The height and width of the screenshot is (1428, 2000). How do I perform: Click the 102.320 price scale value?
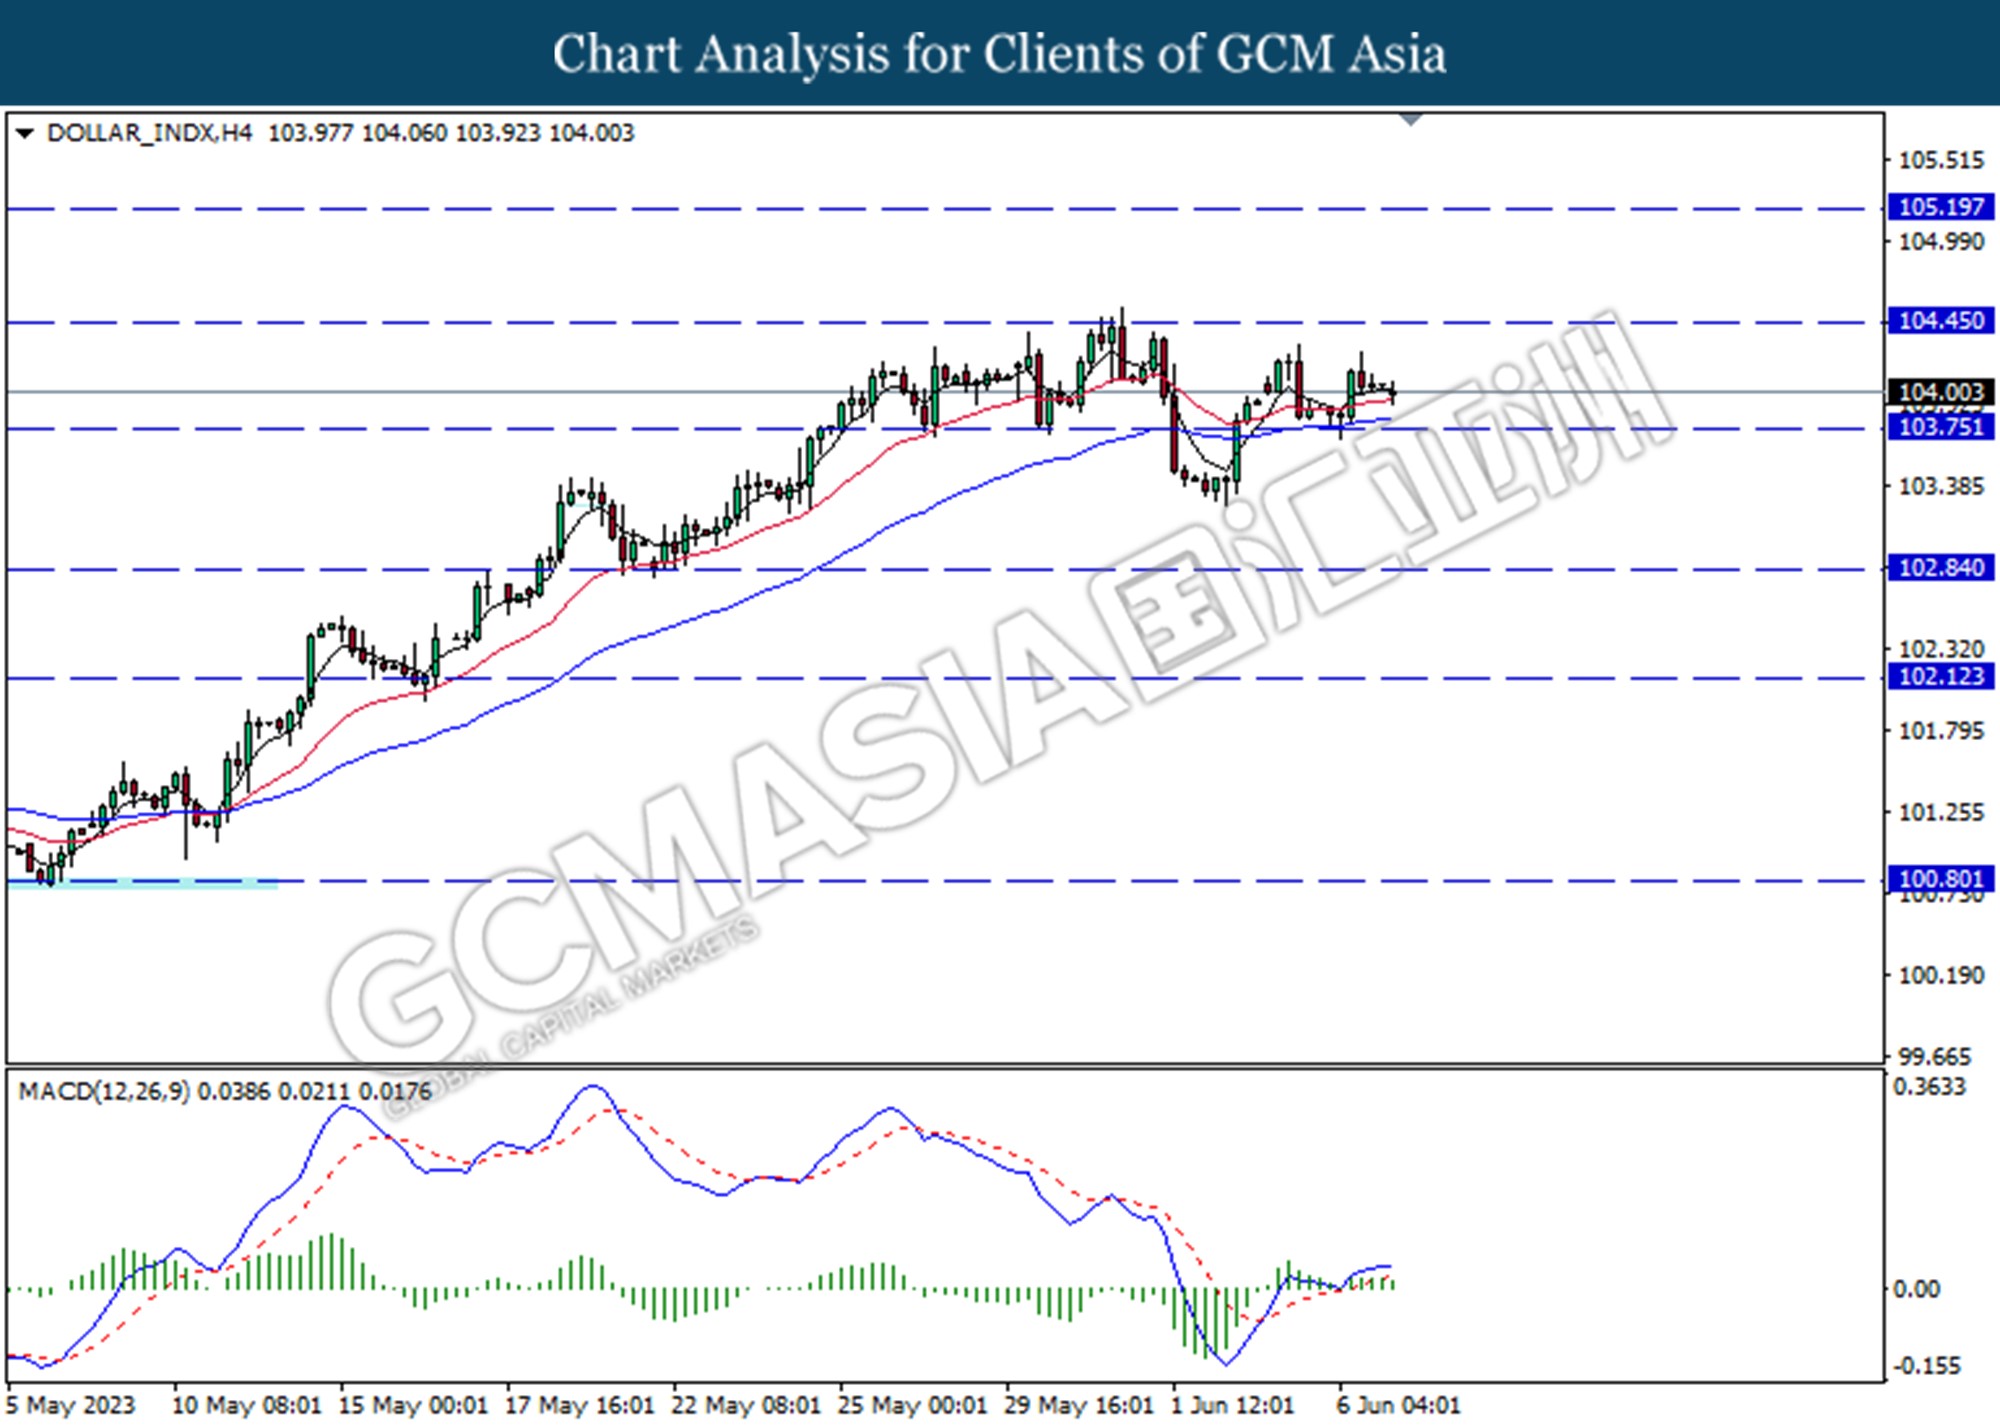[x=1941, y=650]
